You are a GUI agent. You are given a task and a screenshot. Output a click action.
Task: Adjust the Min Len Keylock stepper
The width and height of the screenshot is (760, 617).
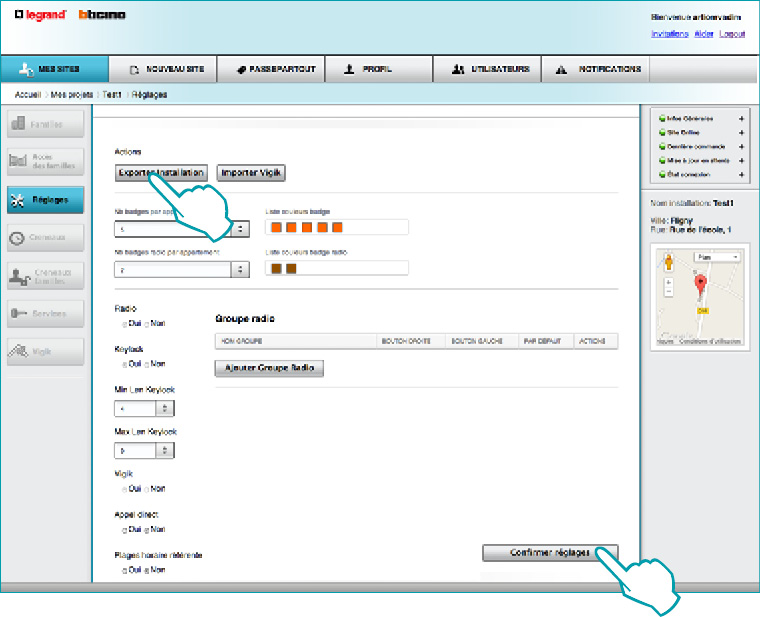pyautogui.click(x=165, y=408)
